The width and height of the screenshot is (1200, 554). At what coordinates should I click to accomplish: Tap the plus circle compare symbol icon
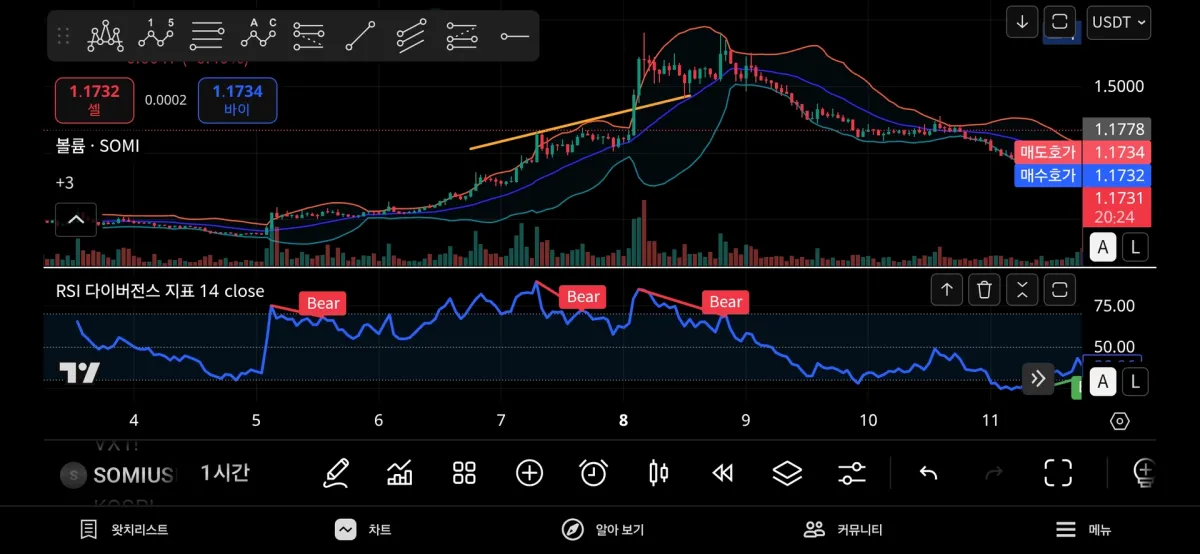tap(529, 473)
